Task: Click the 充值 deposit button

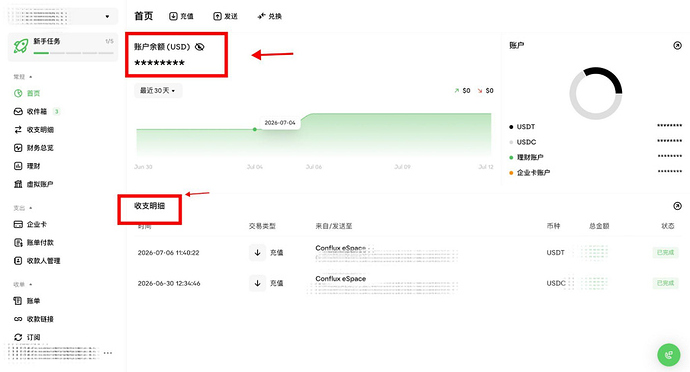Action: (181, 16)
